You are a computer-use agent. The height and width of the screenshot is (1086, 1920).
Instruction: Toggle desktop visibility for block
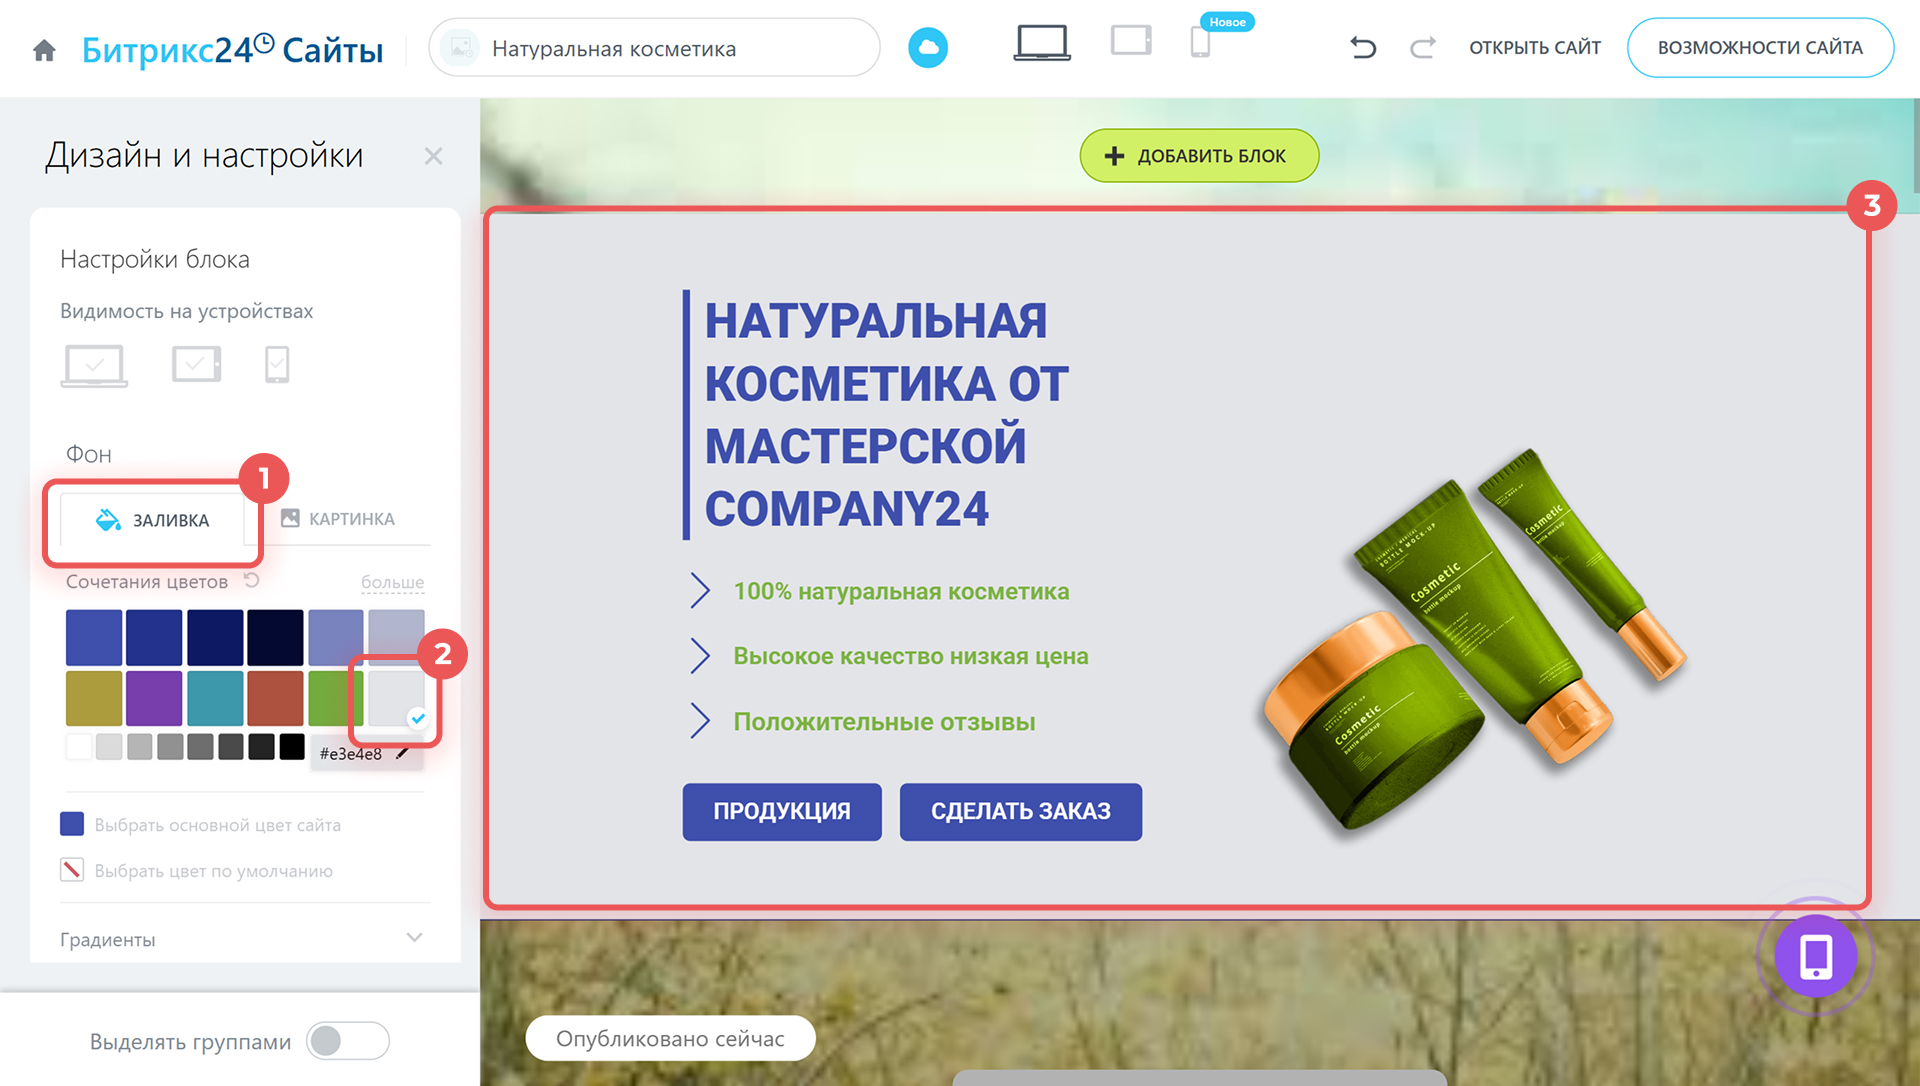pos(94,365)
